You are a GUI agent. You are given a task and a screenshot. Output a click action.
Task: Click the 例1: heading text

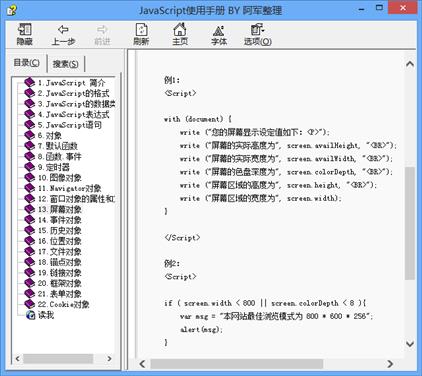pos(172,80)
